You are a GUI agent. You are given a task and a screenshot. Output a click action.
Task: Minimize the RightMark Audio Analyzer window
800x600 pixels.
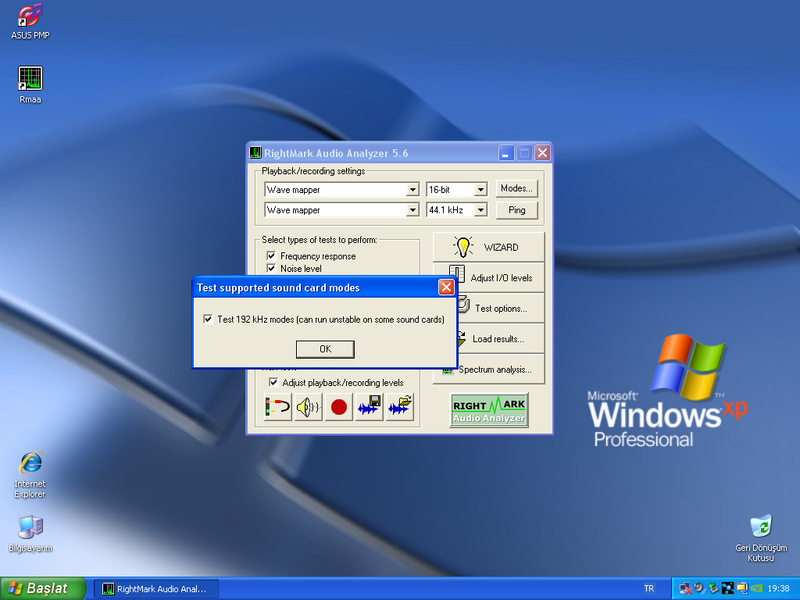point(506,153)
